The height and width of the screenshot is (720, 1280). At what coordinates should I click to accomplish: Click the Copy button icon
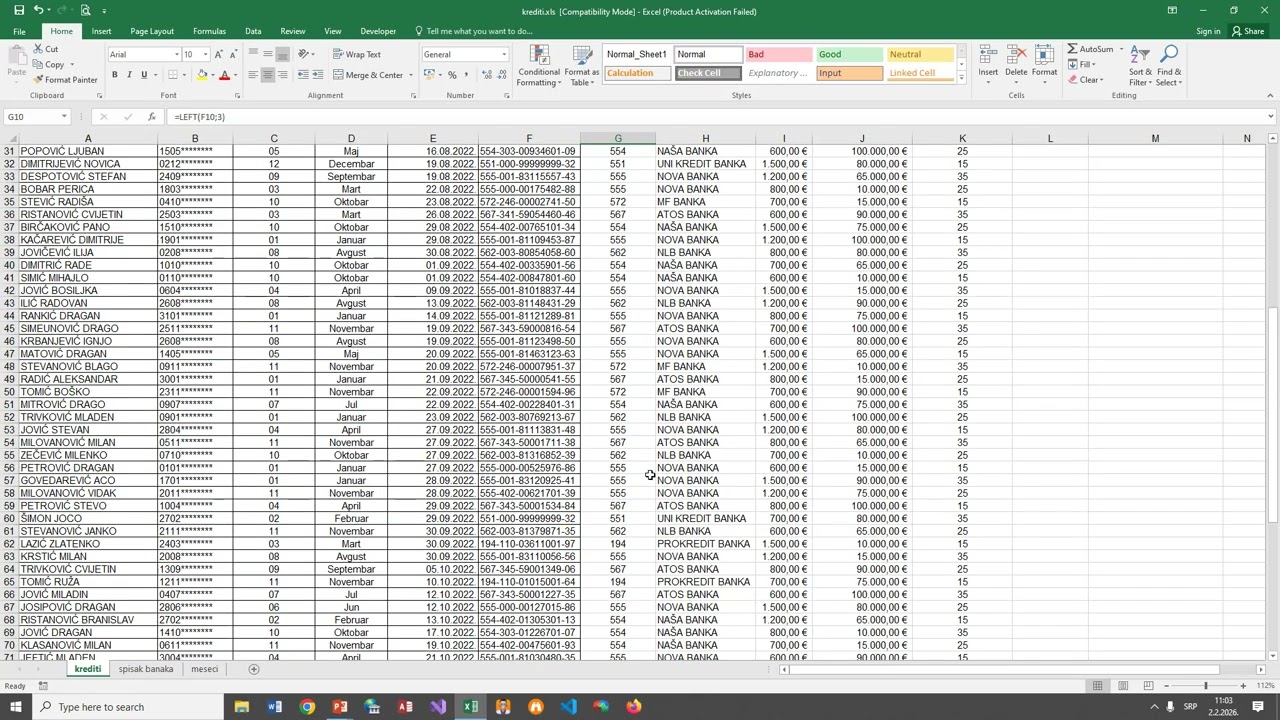(x=38, y=64)
